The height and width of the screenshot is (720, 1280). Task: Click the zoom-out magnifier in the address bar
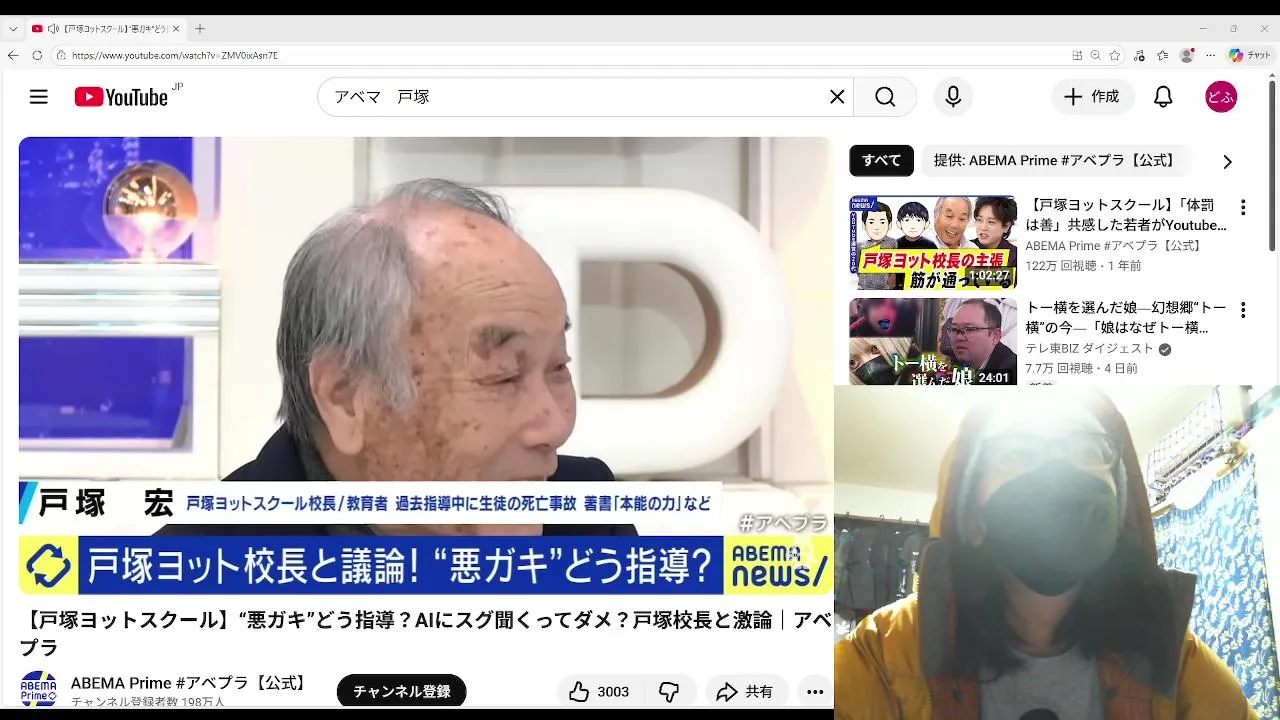(1096, 55)
